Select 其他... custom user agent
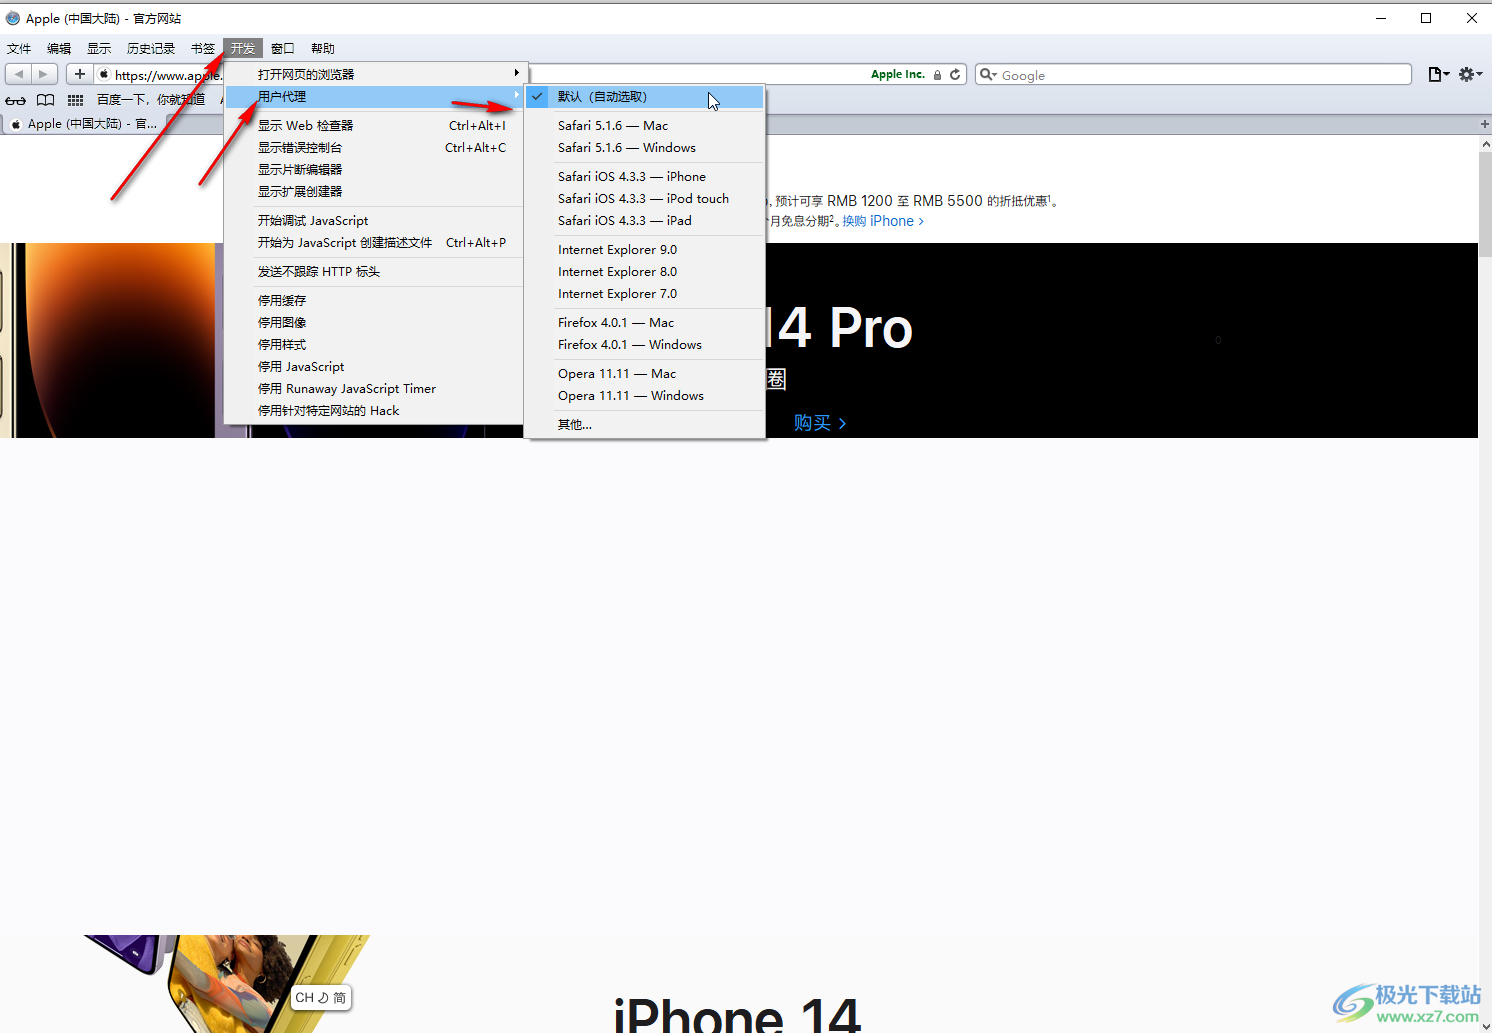1492x1033 pixels. [645, 424]
